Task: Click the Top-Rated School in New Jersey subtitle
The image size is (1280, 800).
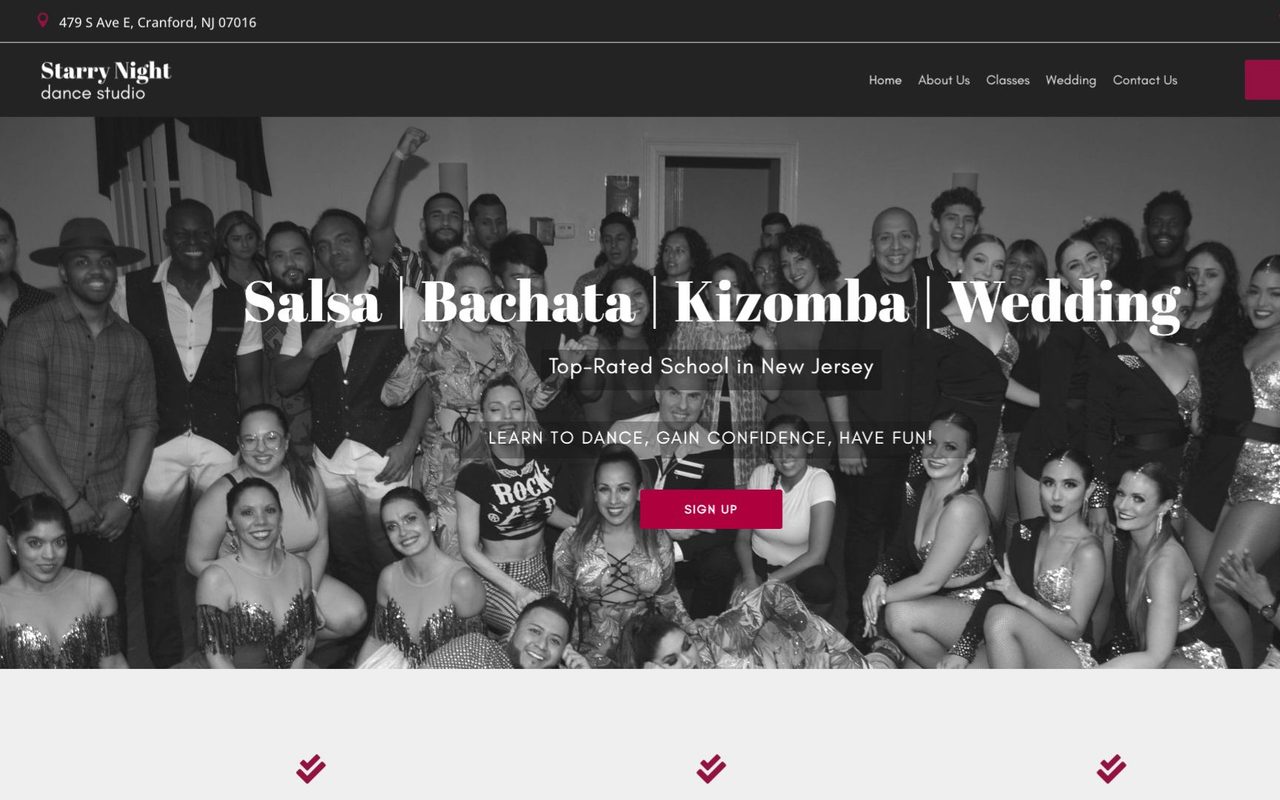Action: pyautogui.click(x=711, y=366)
